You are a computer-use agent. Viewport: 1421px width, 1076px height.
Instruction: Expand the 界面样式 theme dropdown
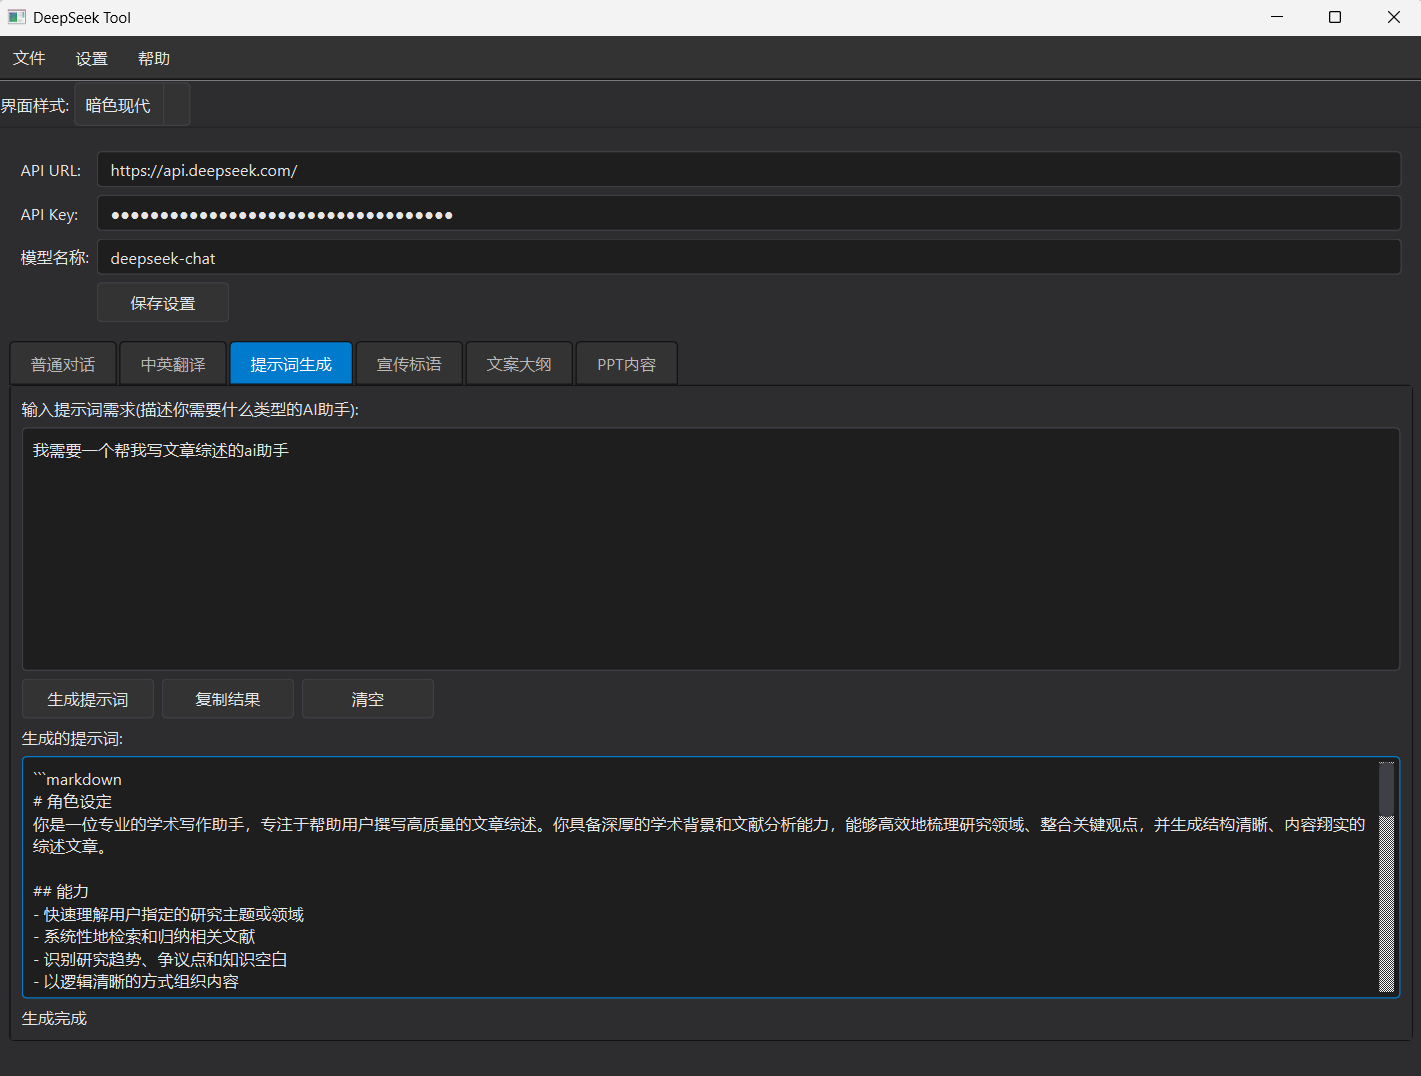[x=132, y=105]
